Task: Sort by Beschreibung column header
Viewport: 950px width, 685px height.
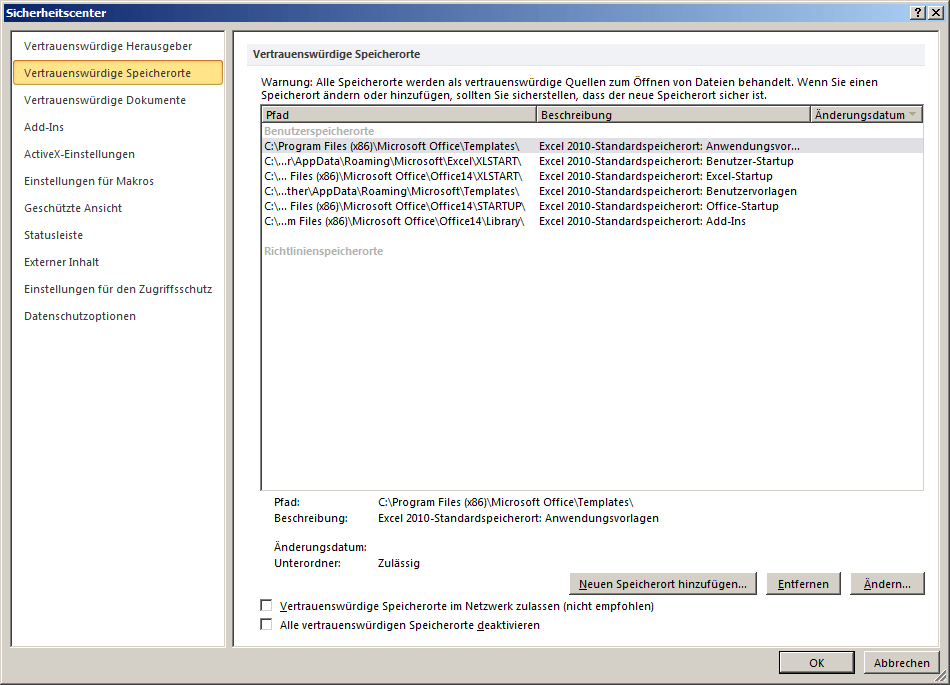Action: 673,114
